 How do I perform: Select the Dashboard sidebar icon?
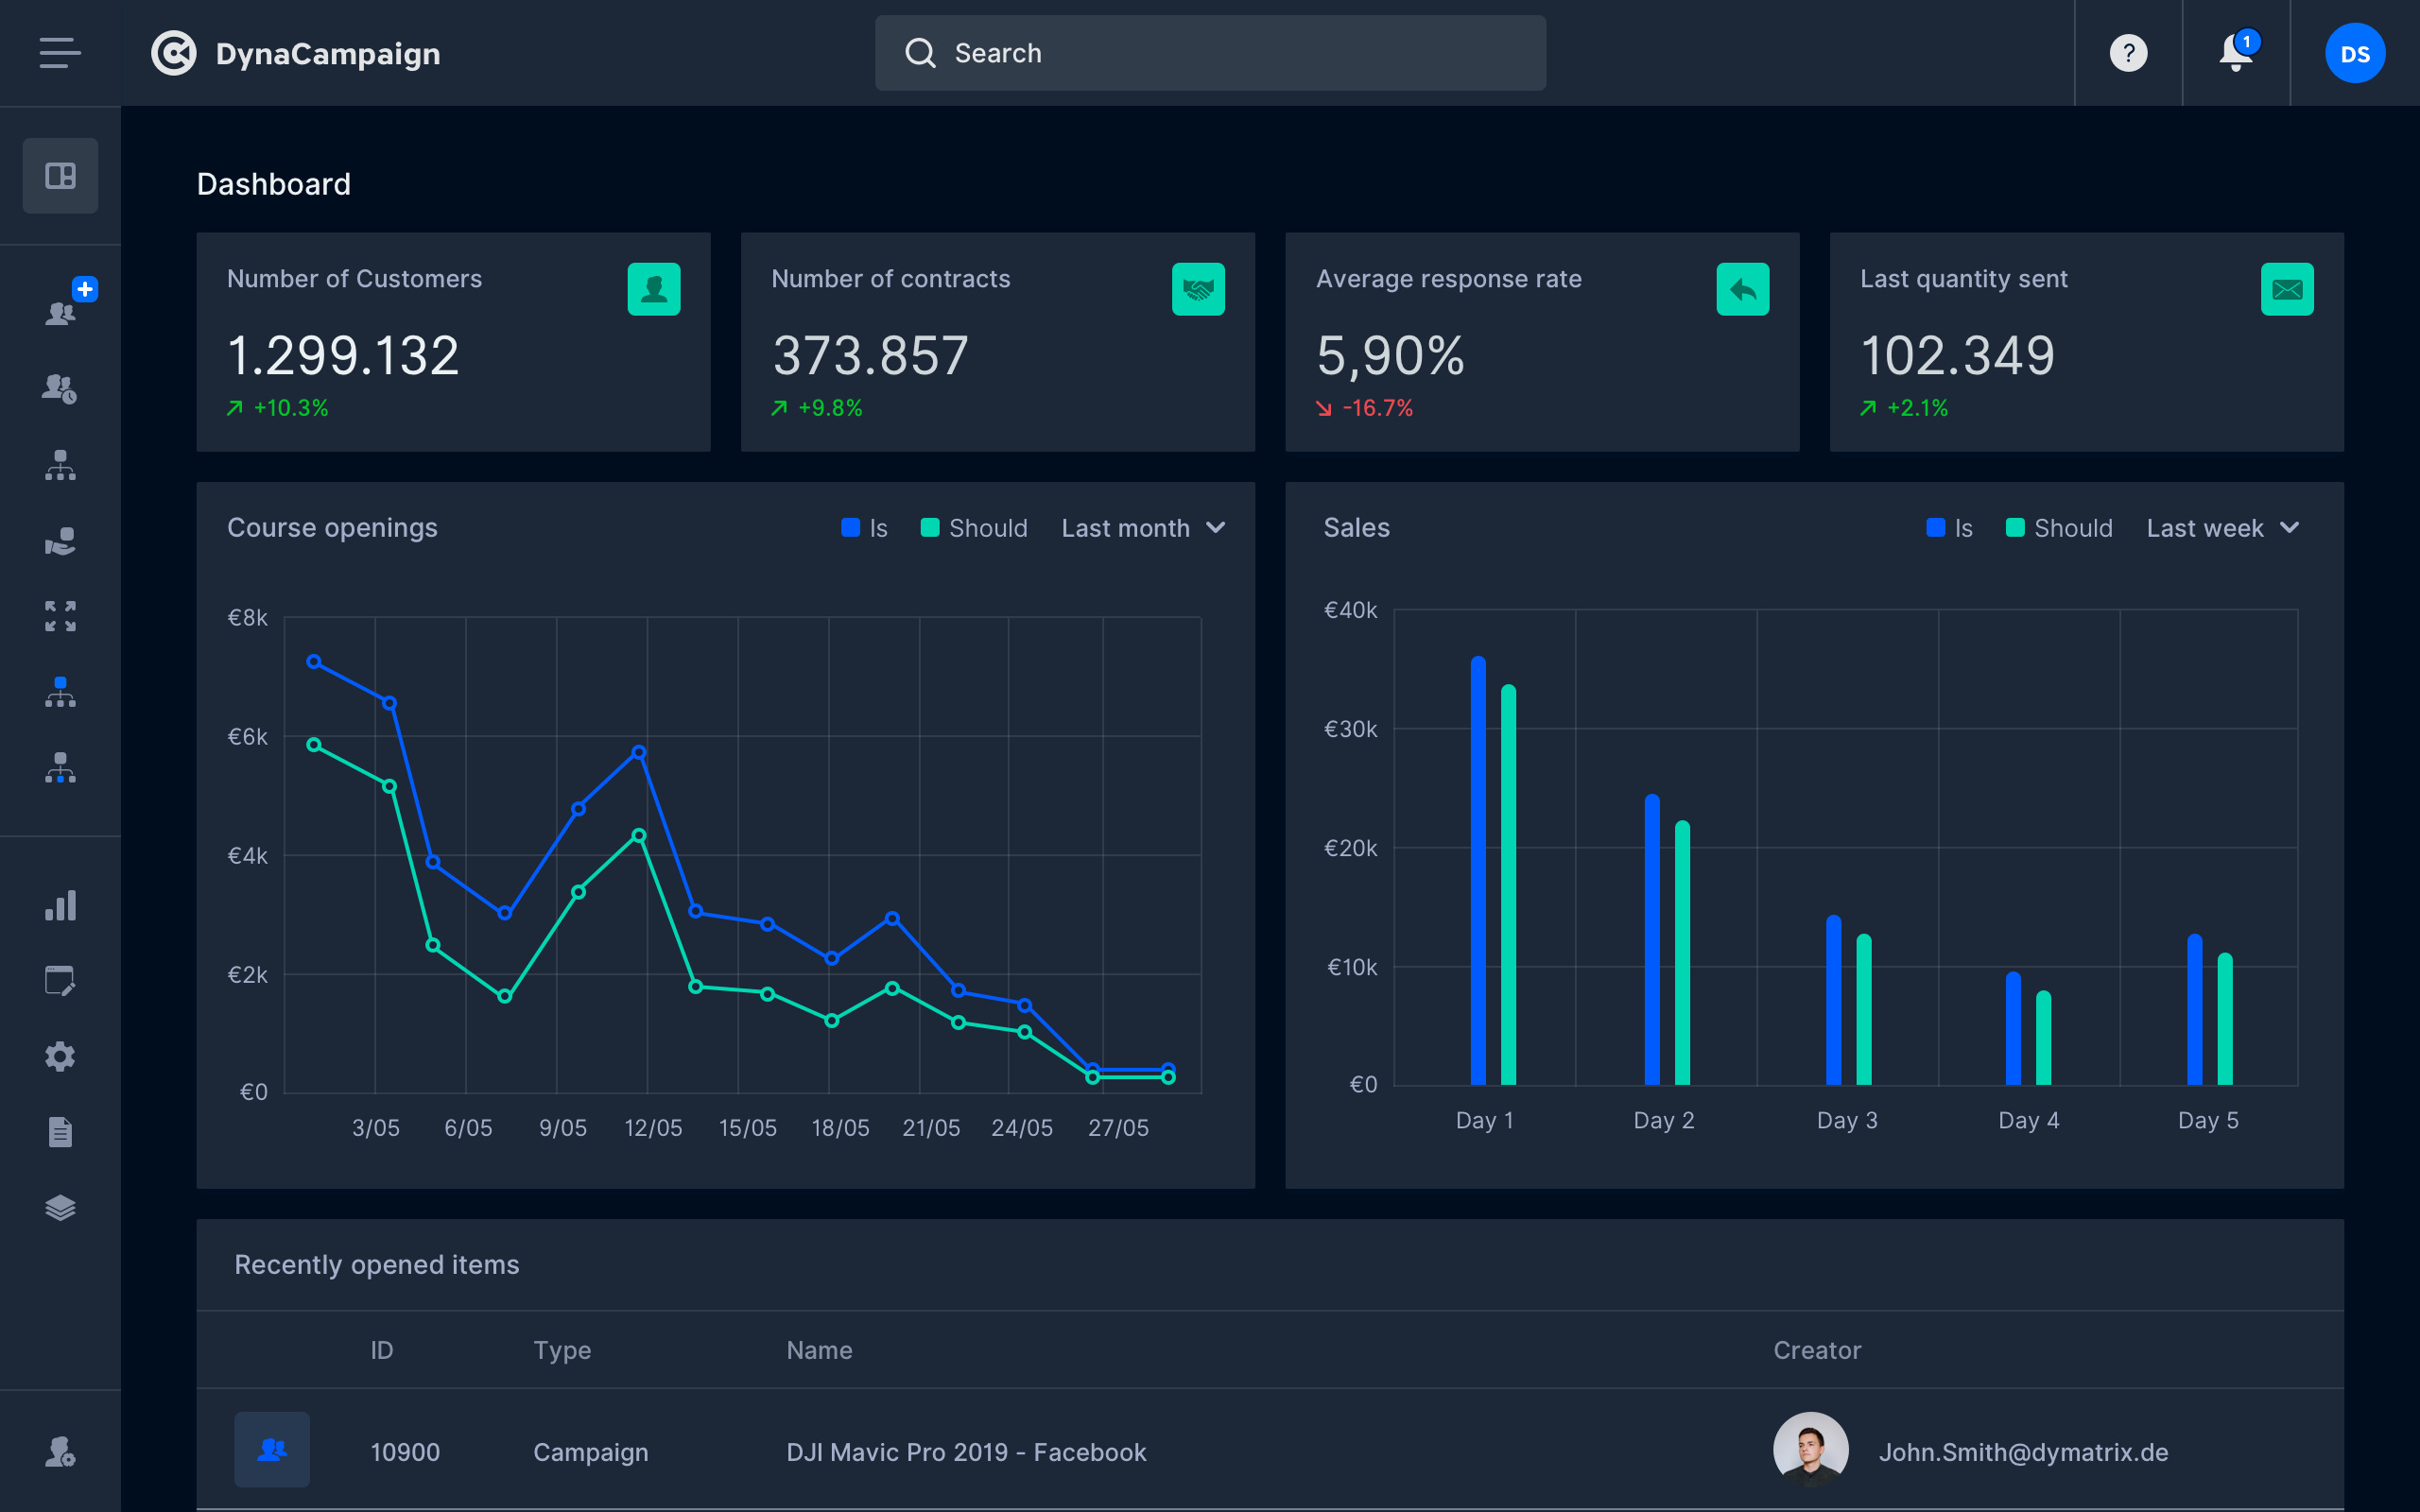point(60,176)
